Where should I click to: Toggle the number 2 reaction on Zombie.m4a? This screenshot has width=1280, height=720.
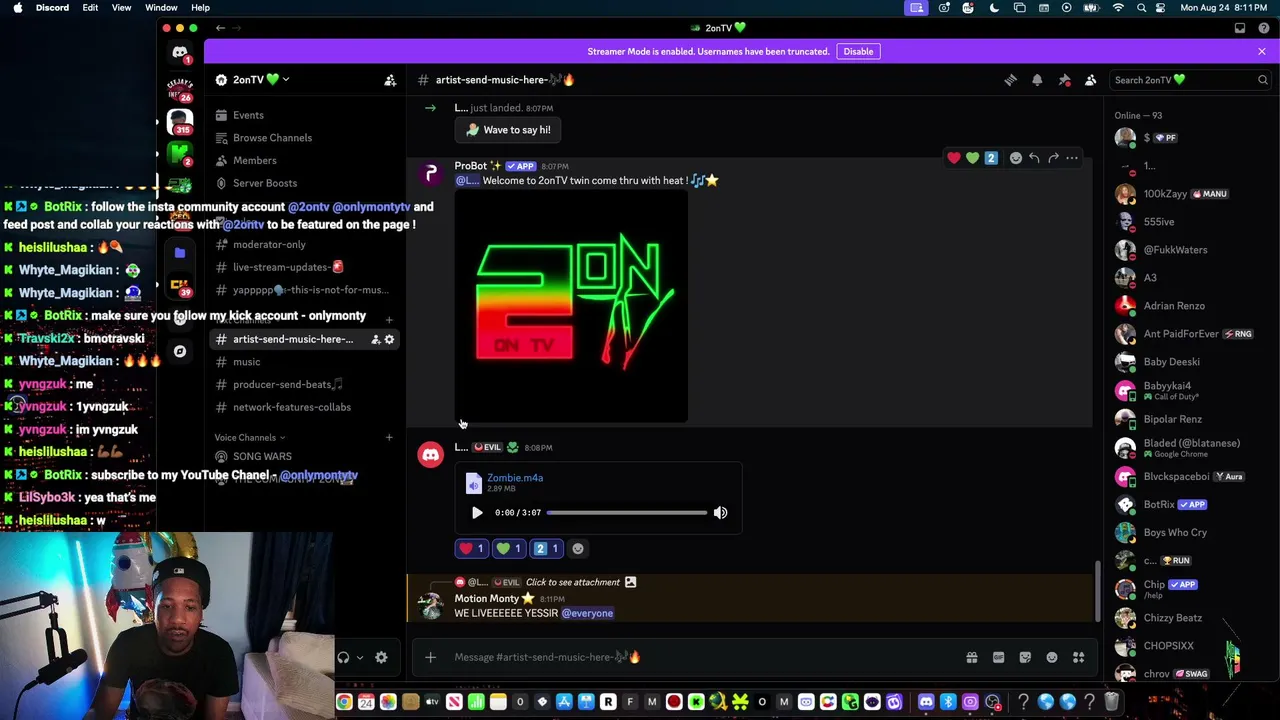tap(546, 548)
